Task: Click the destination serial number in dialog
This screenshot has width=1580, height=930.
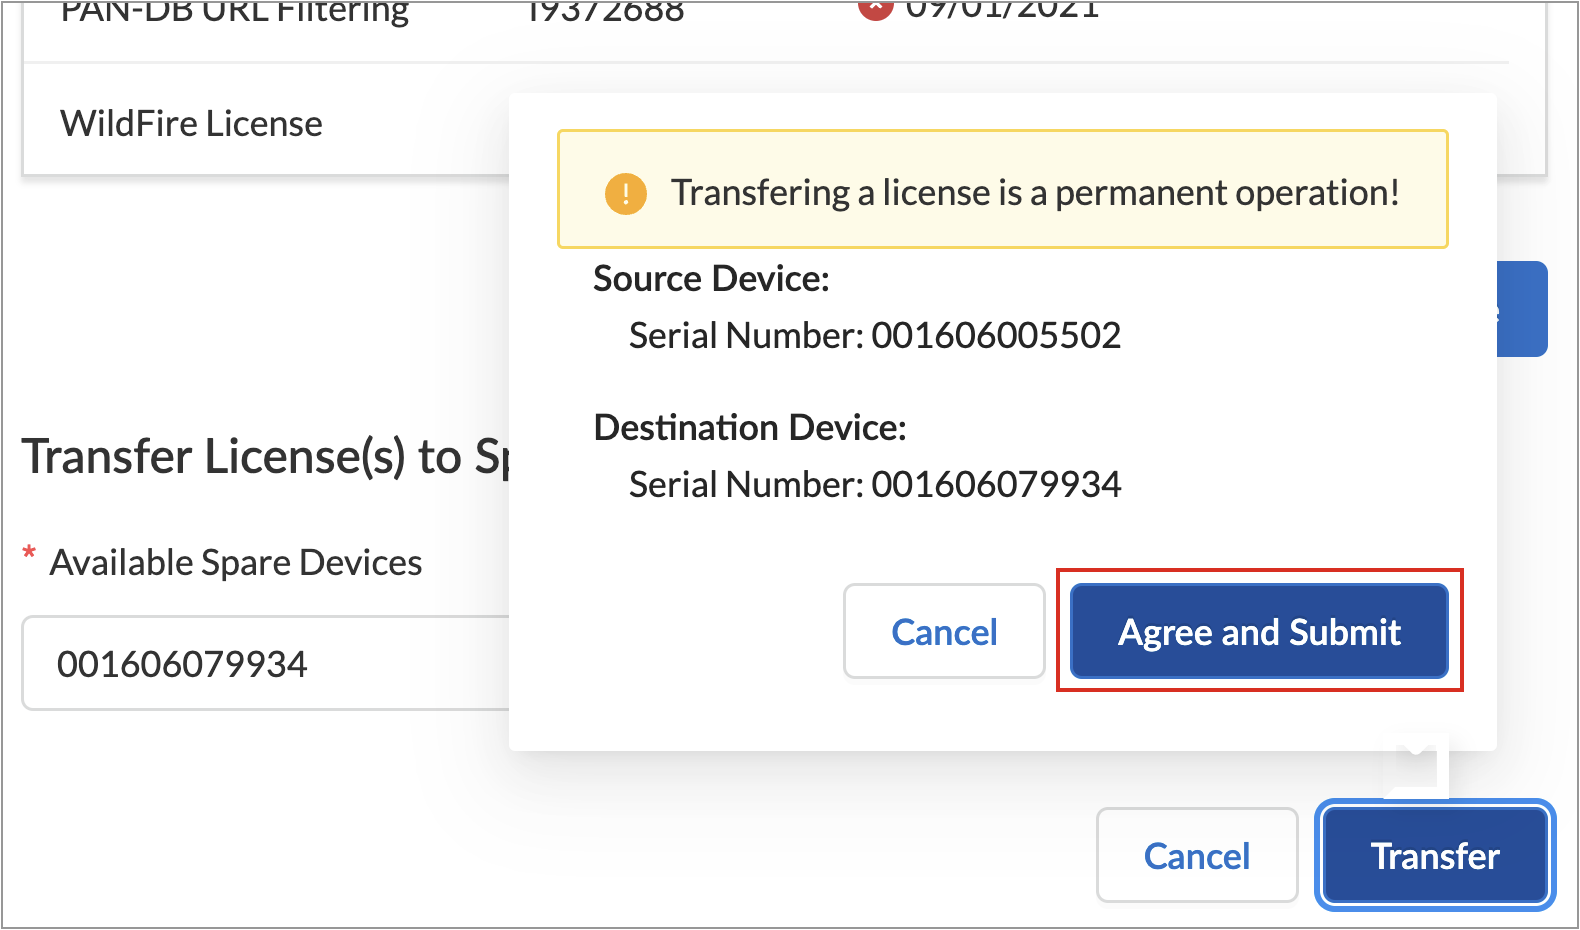Action: [996, 485]
